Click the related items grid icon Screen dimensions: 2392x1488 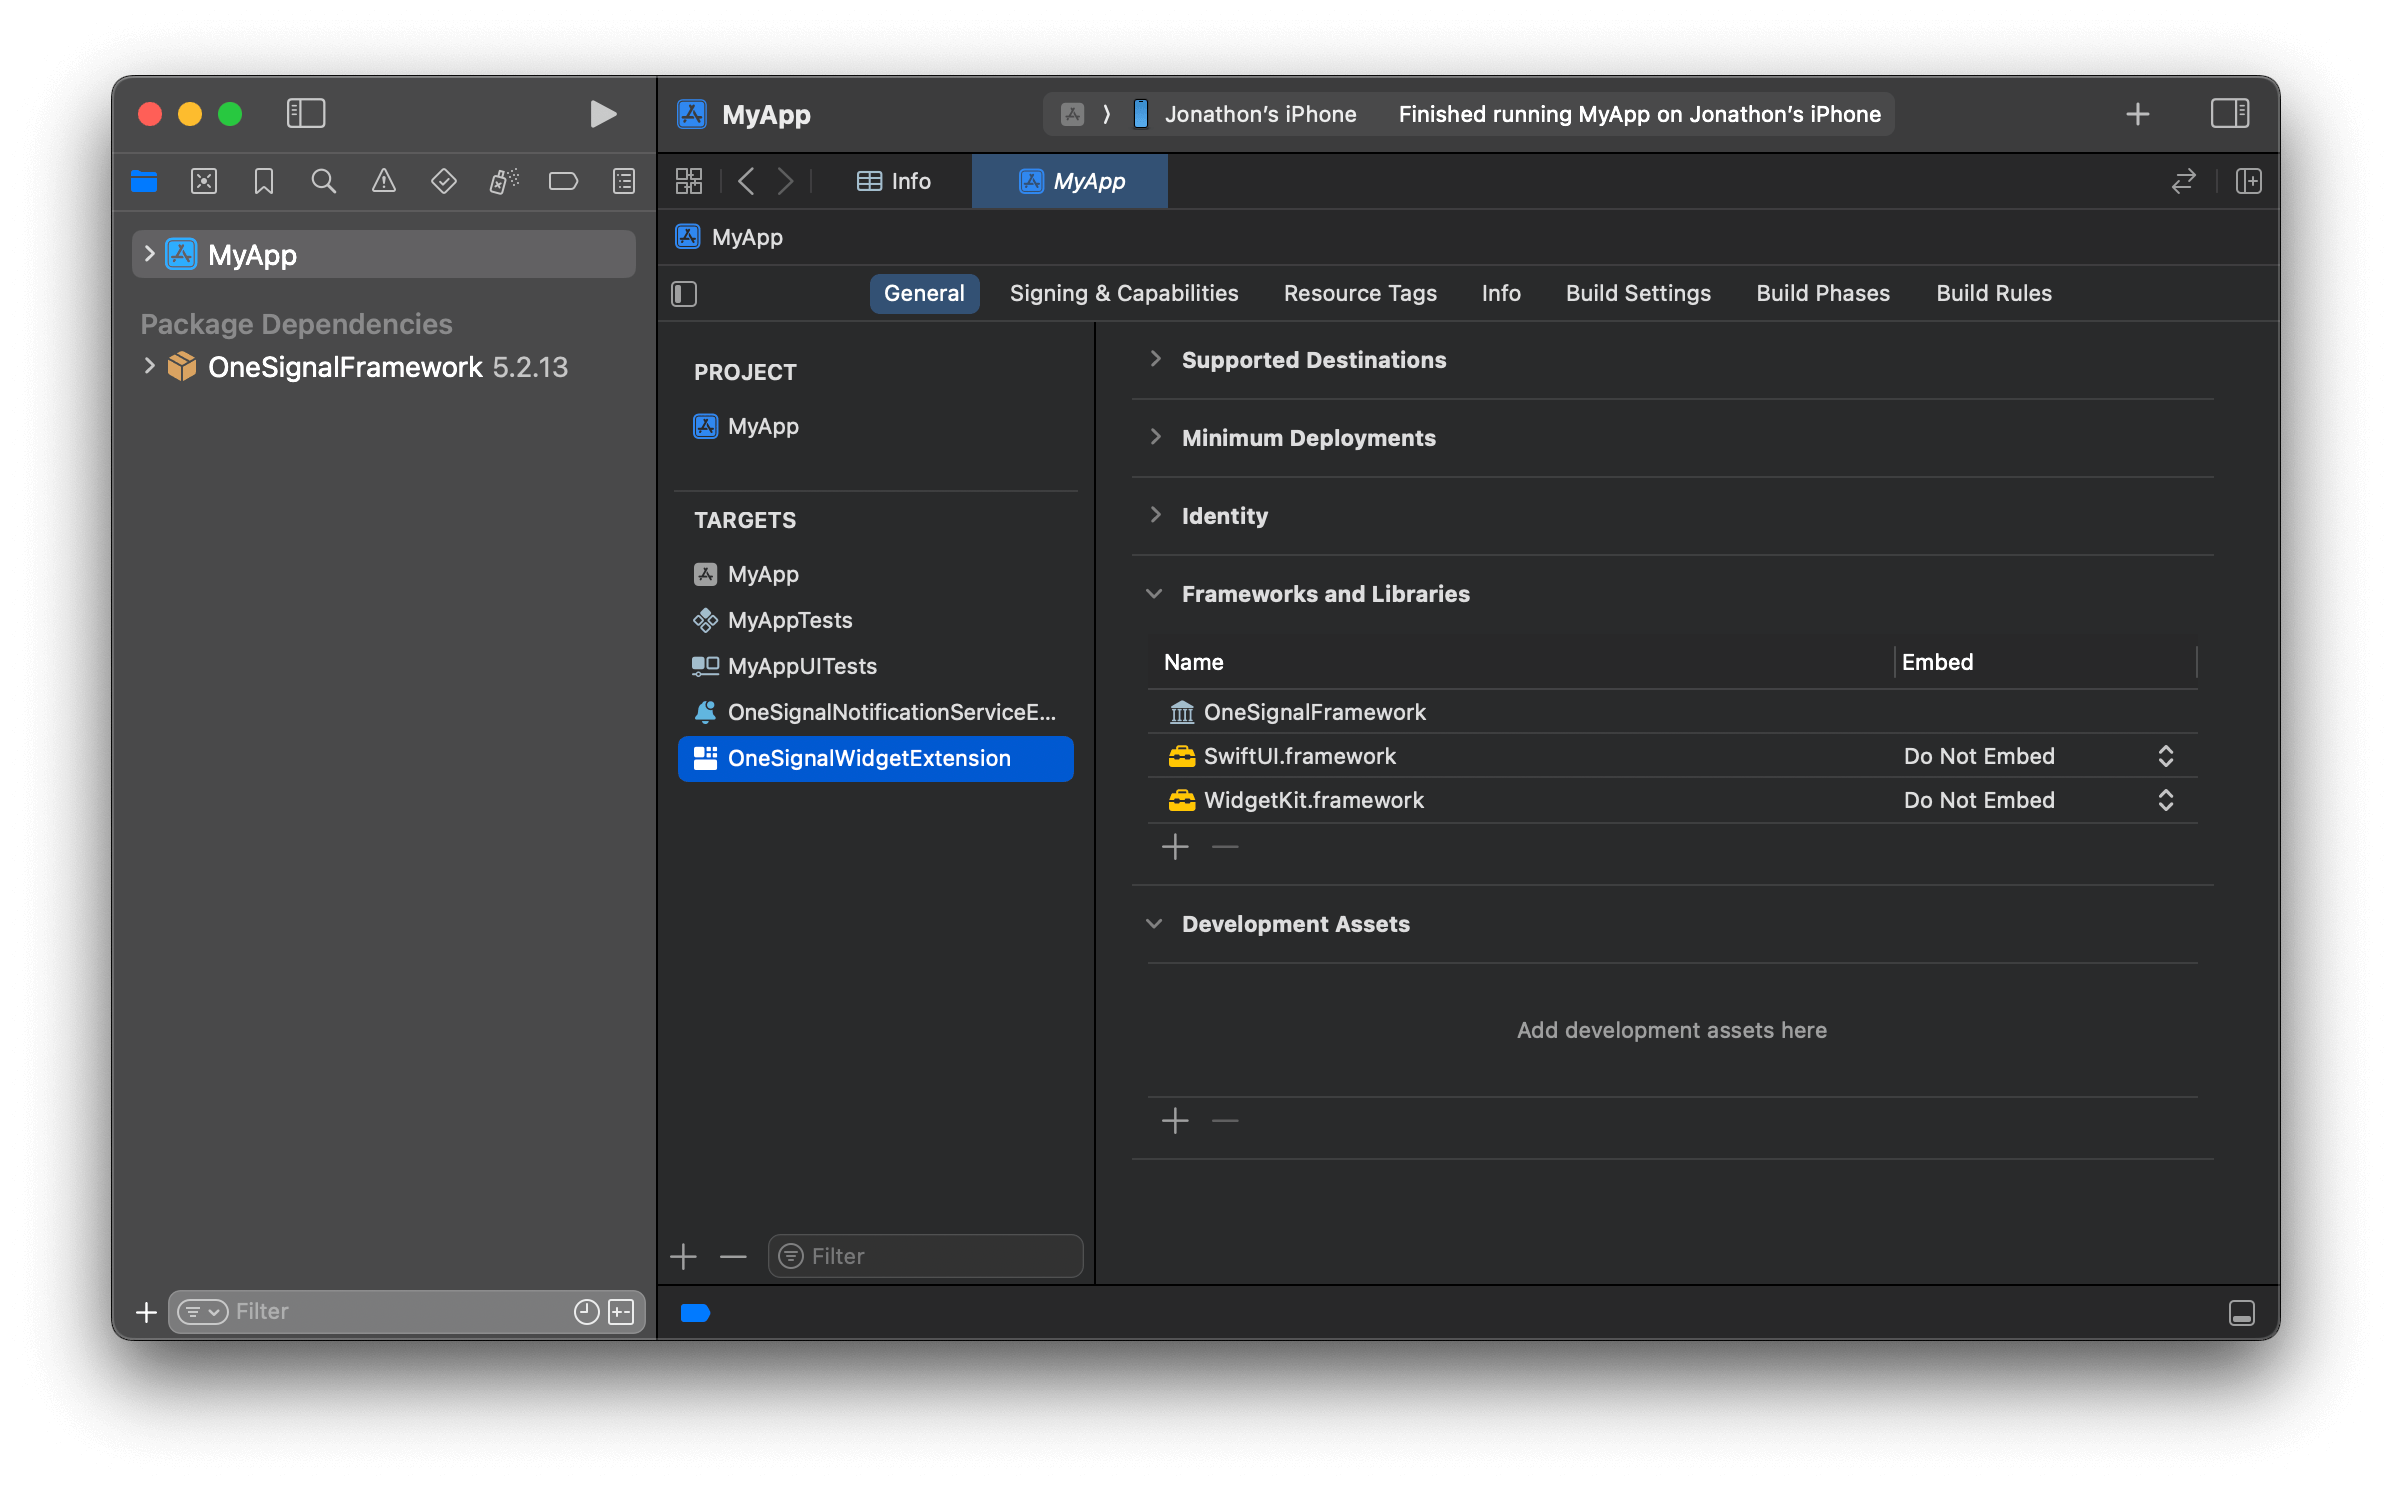coord(689,181)
